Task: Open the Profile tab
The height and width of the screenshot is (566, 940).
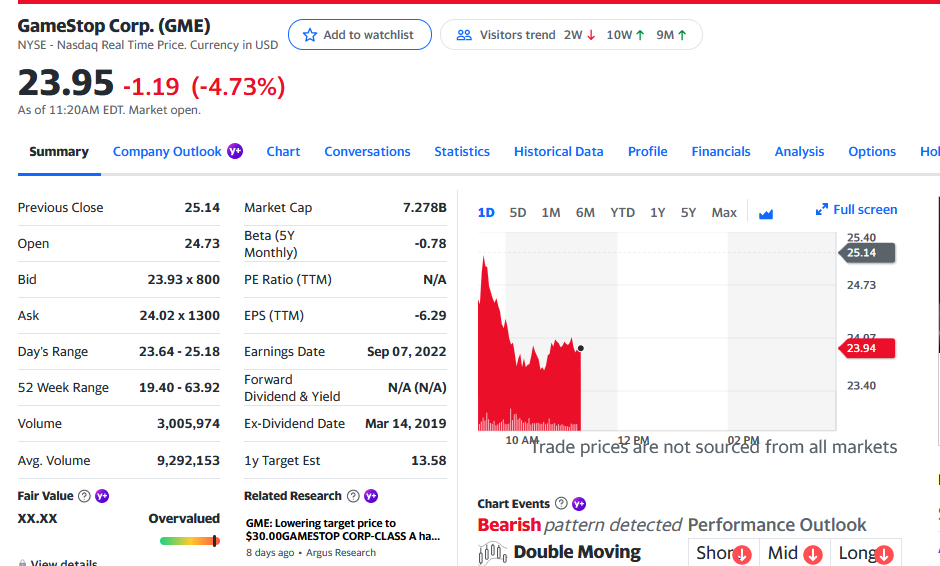Action: [647, 152]
